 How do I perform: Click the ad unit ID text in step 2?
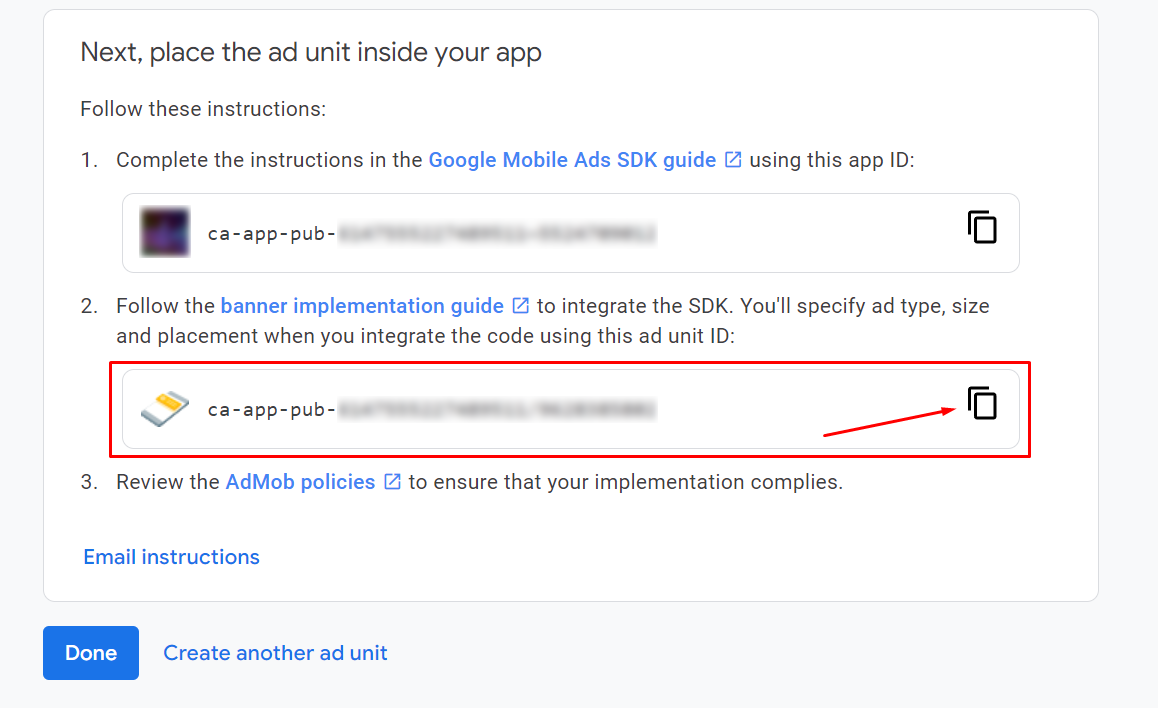coord(431,409)
